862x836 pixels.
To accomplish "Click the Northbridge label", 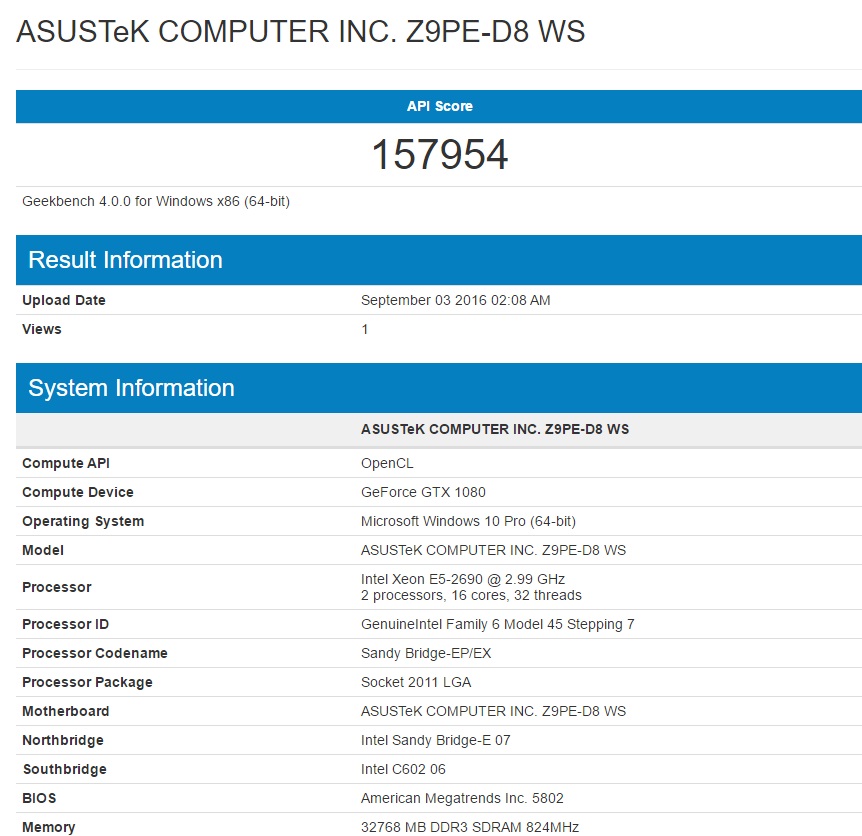I will 63,740.
